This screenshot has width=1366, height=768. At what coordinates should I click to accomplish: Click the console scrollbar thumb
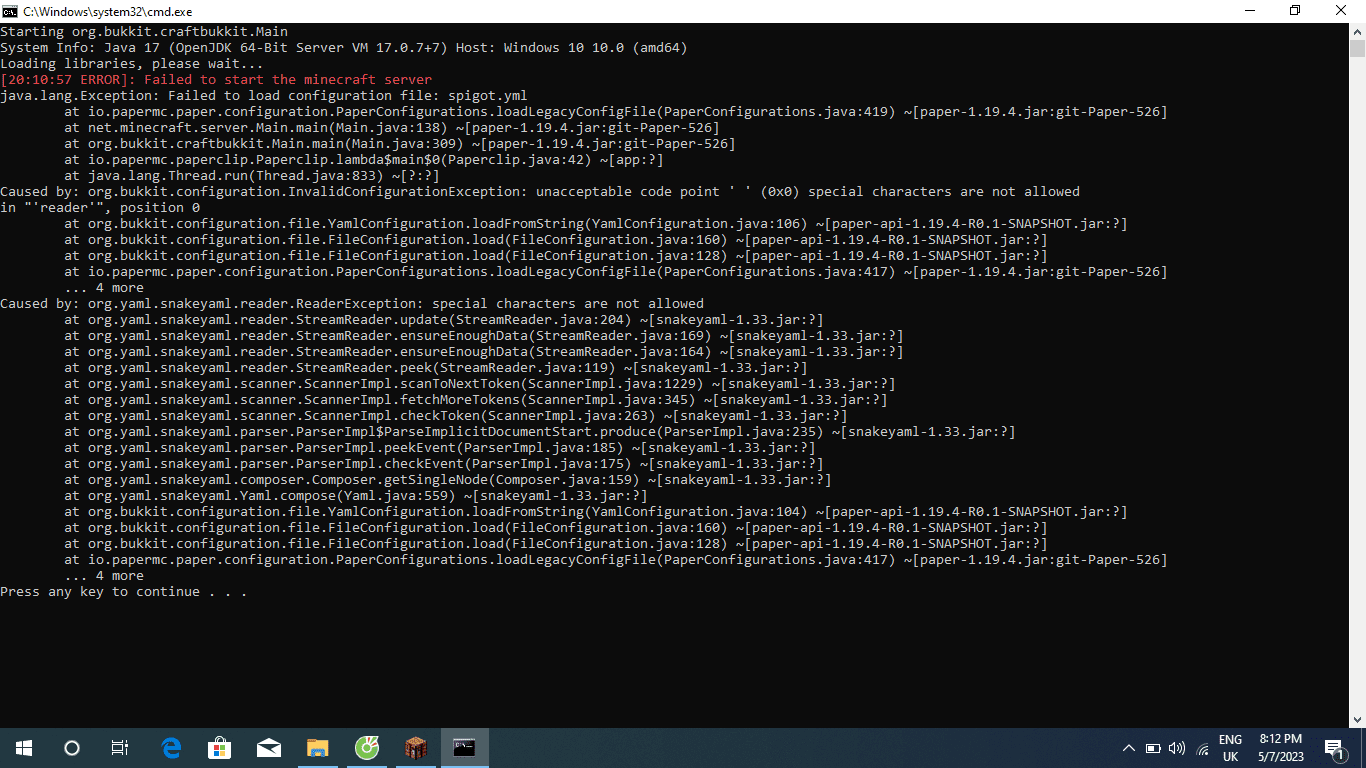pyautogui.click(x=1357, y=49)
